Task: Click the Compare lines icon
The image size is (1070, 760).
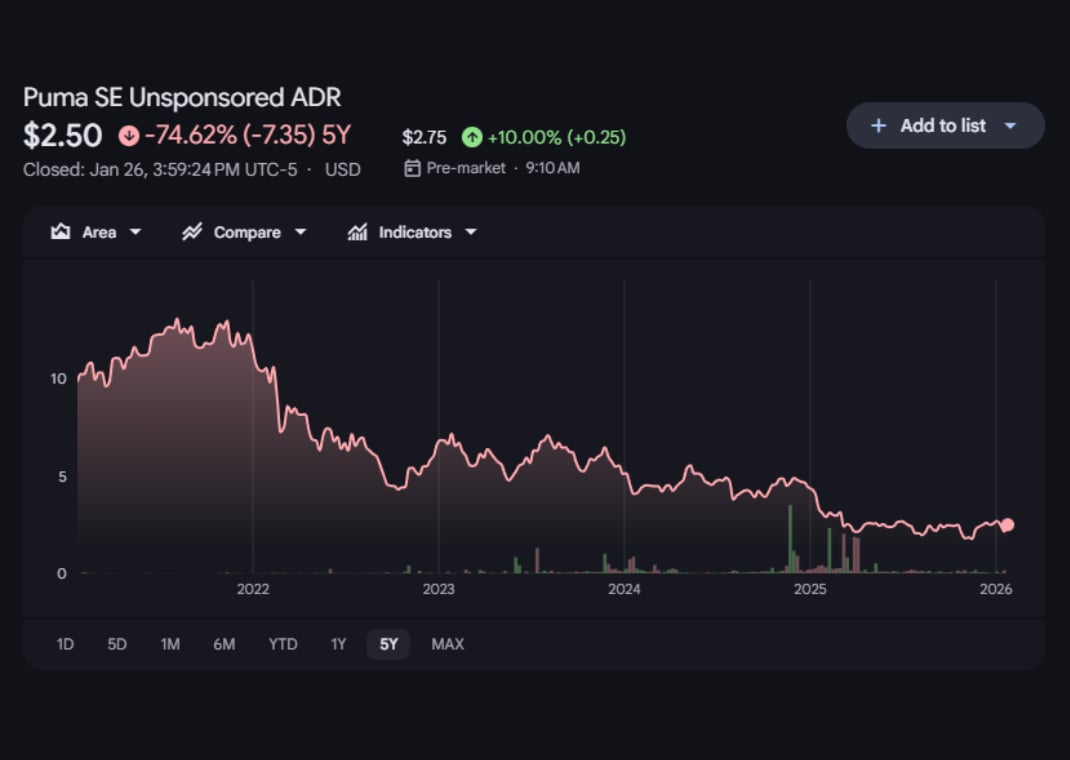Action: (x=192, y=232)
